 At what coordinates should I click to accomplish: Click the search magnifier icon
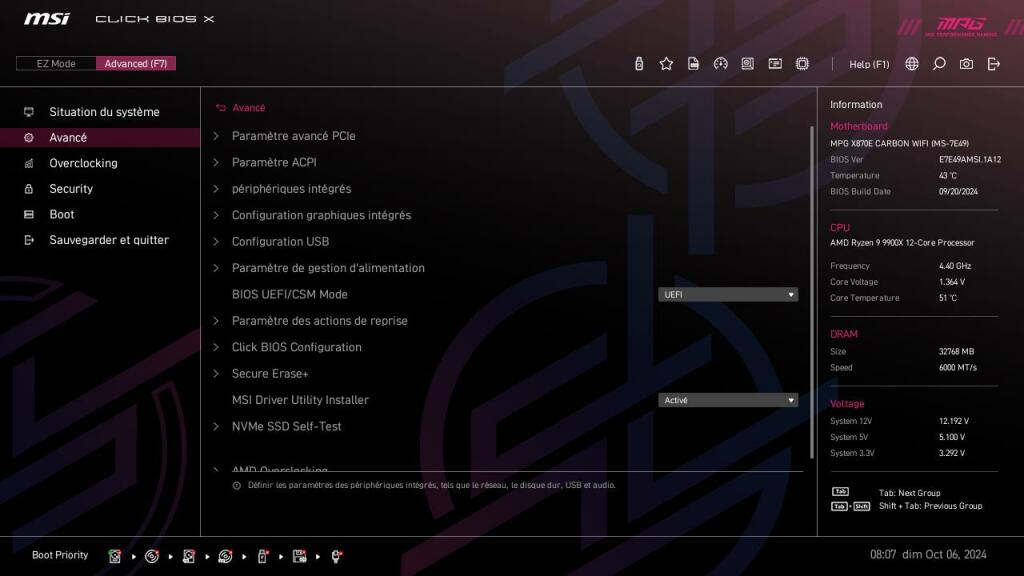tap(938, 63)
